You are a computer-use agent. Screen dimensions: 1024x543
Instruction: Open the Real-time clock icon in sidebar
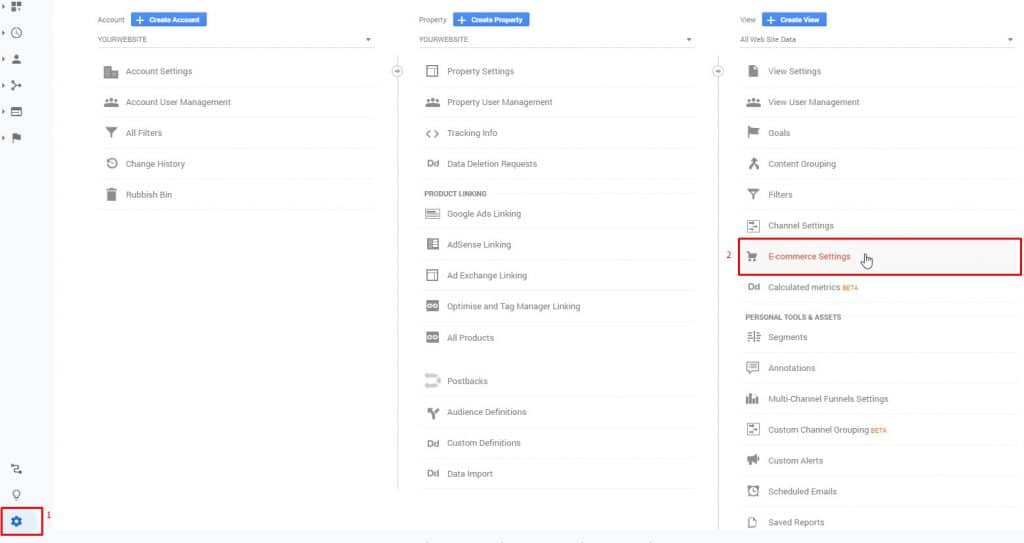(16, 33)
